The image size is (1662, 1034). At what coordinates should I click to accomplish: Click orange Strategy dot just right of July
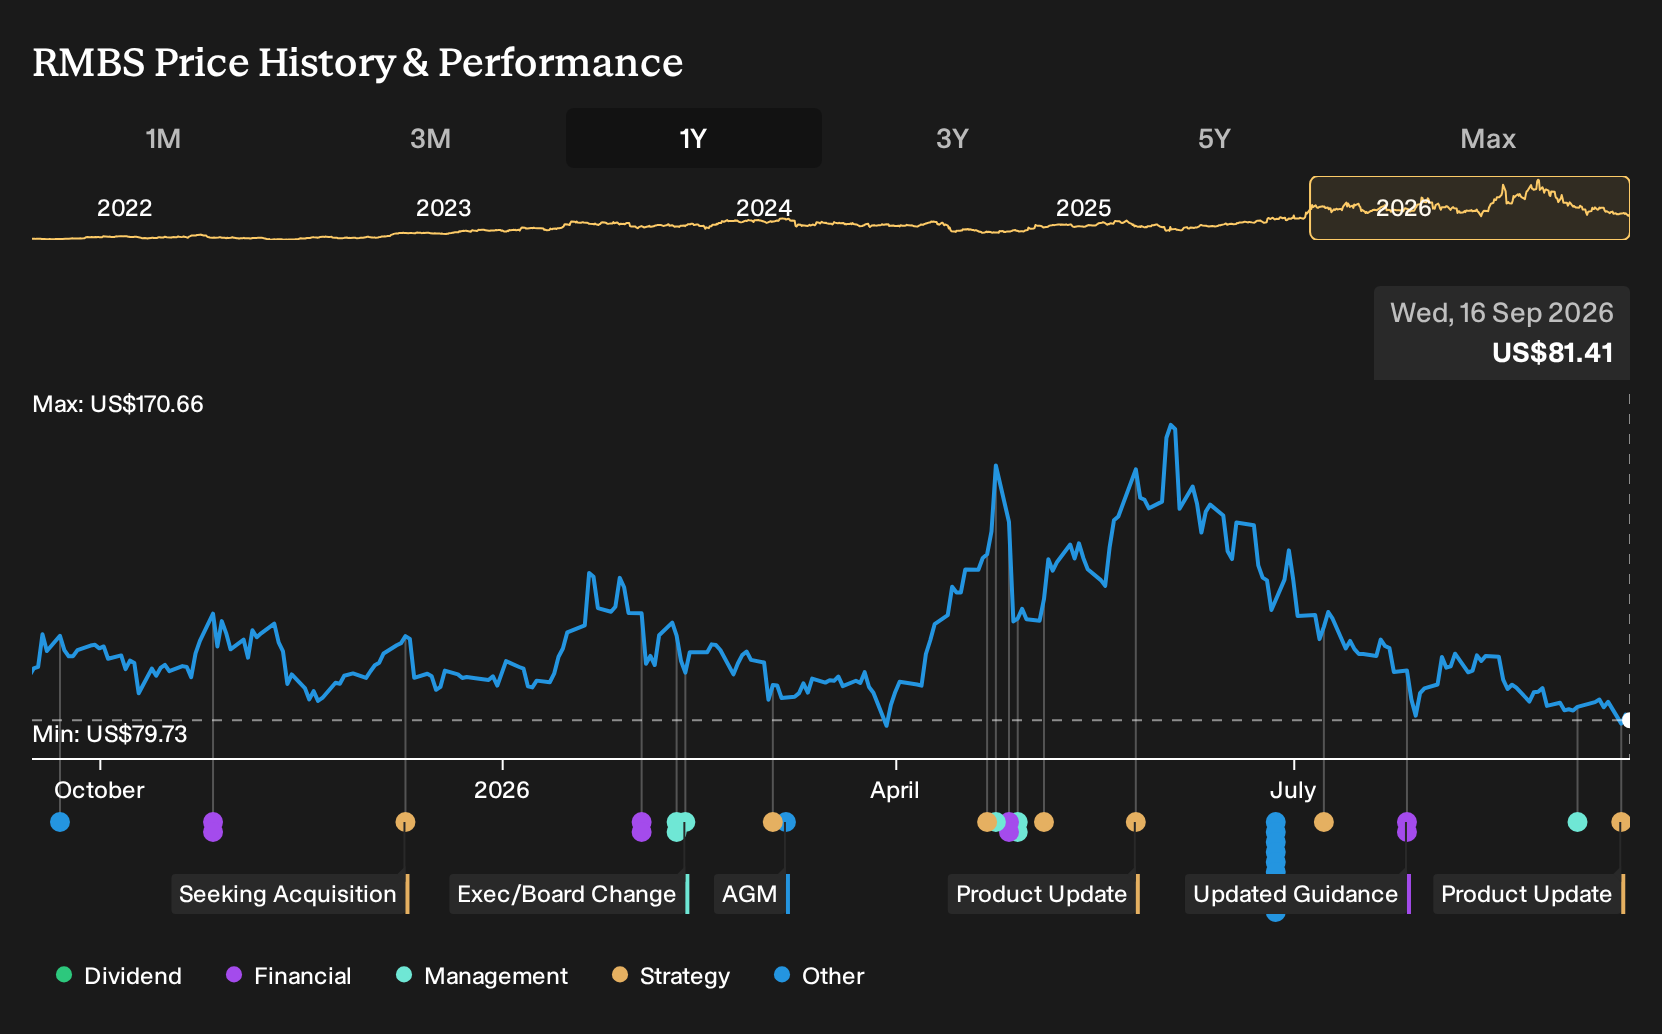(x=1324, y=822)
